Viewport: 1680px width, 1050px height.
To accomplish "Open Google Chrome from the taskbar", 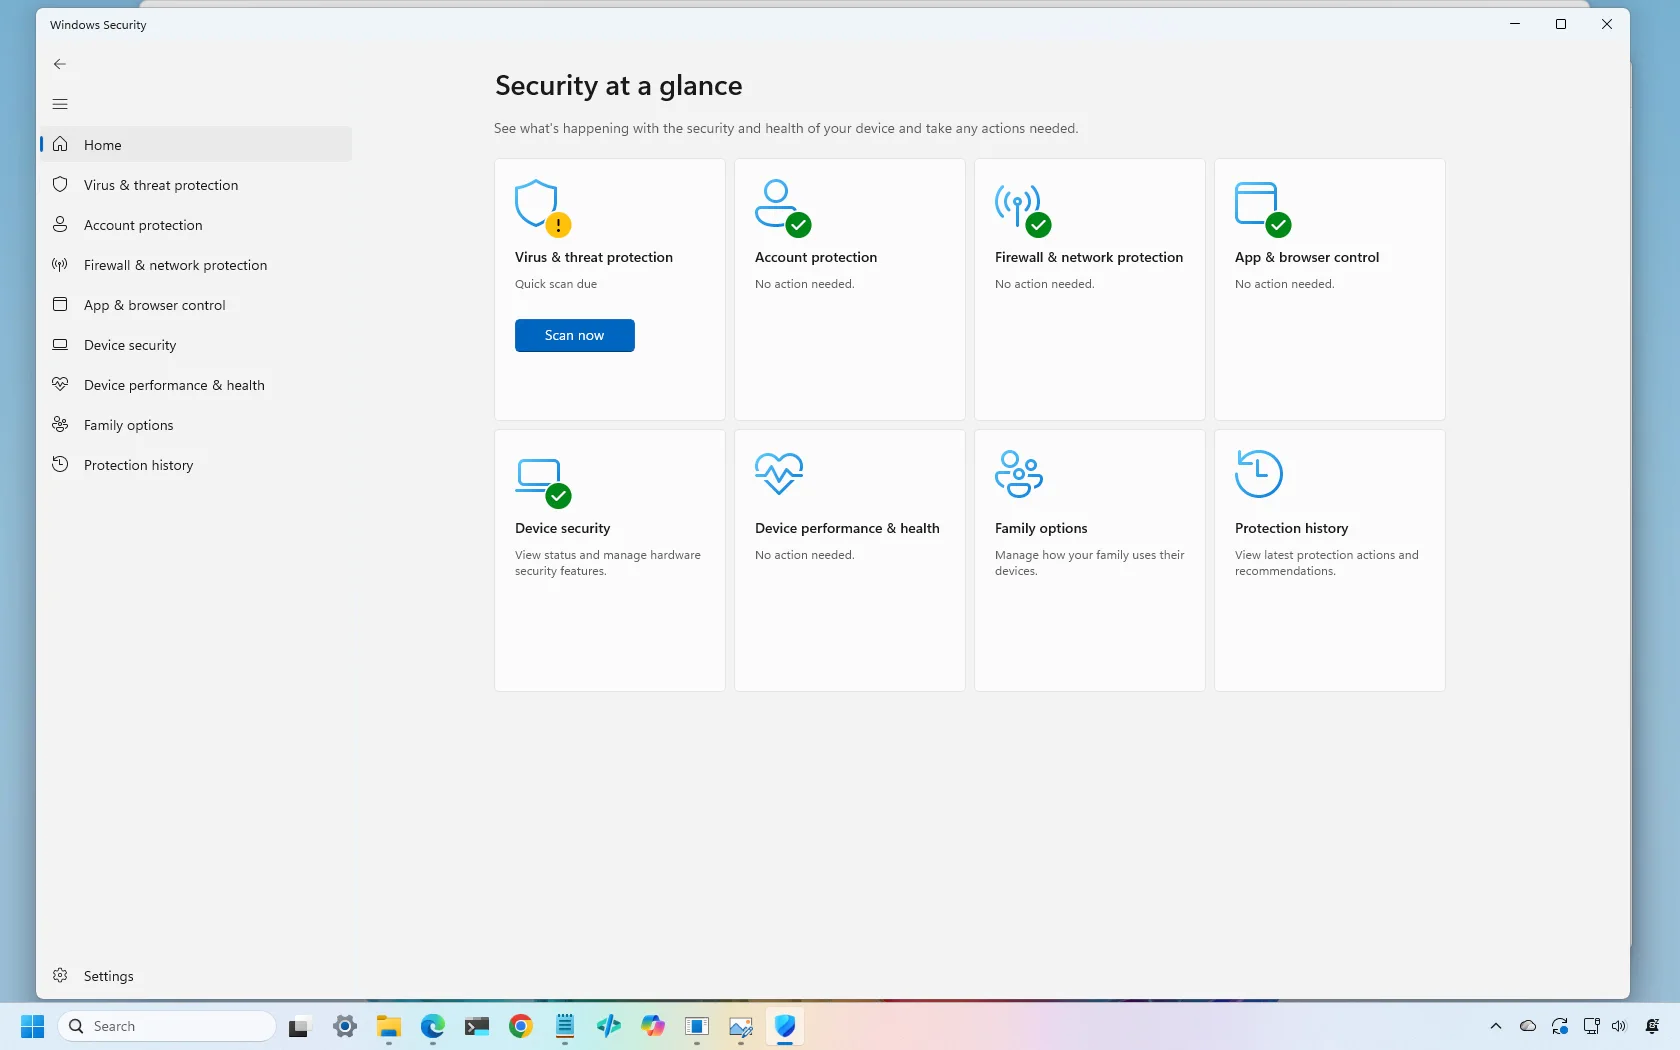I will (521, 1026).
